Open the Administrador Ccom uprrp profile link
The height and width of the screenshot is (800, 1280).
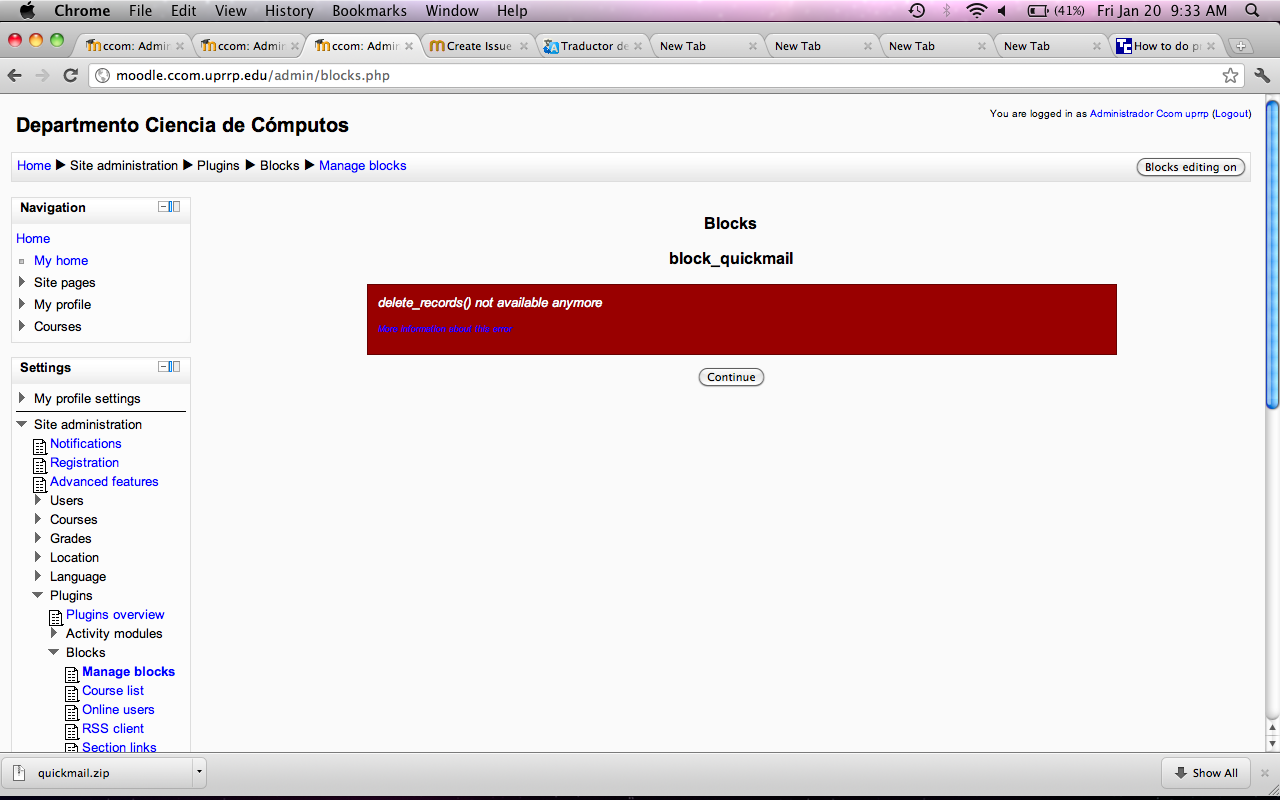[1150, 114]
